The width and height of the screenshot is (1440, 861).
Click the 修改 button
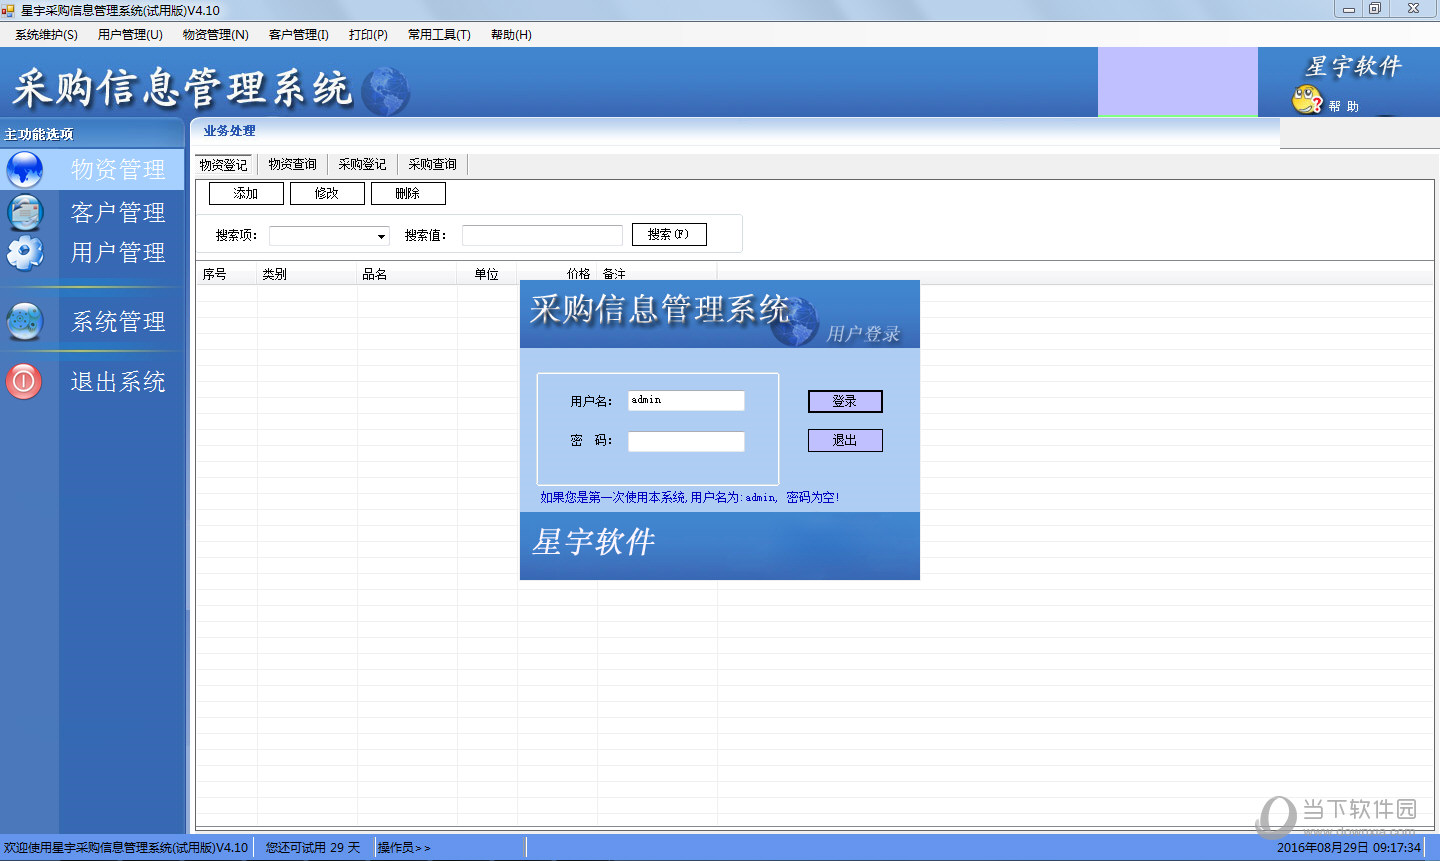[327, 193]
